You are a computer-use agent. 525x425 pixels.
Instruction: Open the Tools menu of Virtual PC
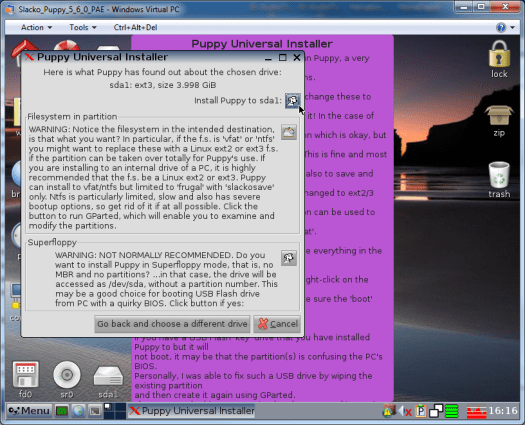coord(82,27)
